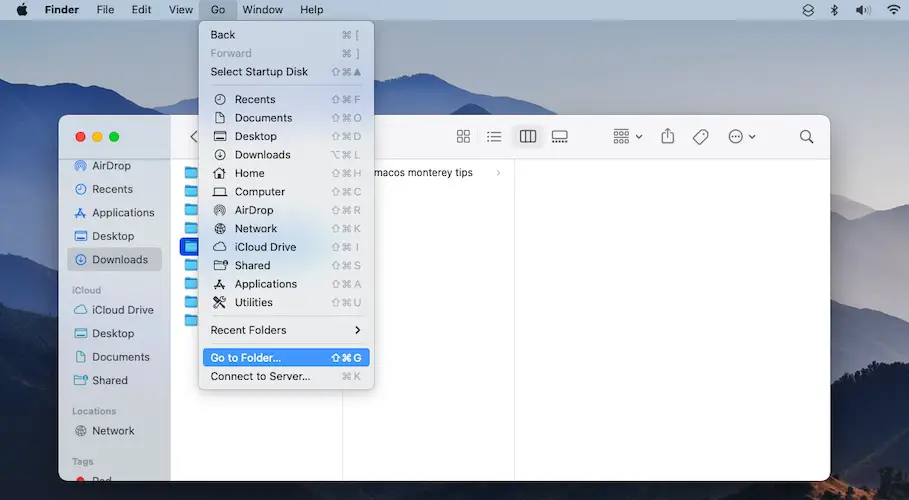Click the Share icon in toolbar
Screen dimensions: 909x500
point(668,137)
